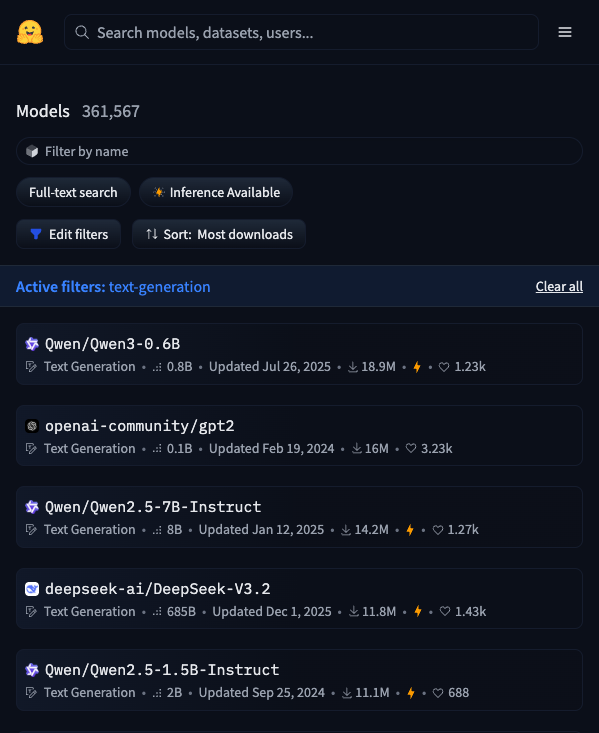Click the heart icon on gpt2 row
599x733 pixels.
point(411,449)
